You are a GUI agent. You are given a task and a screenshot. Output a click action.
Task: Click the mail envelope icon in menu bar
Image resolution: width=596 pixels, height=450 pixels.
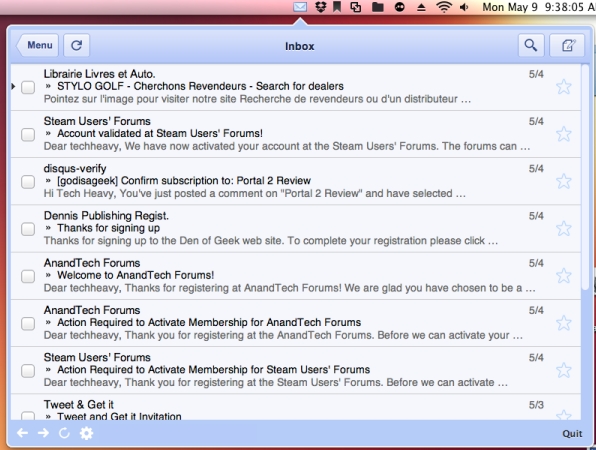[x=300, y=7]
